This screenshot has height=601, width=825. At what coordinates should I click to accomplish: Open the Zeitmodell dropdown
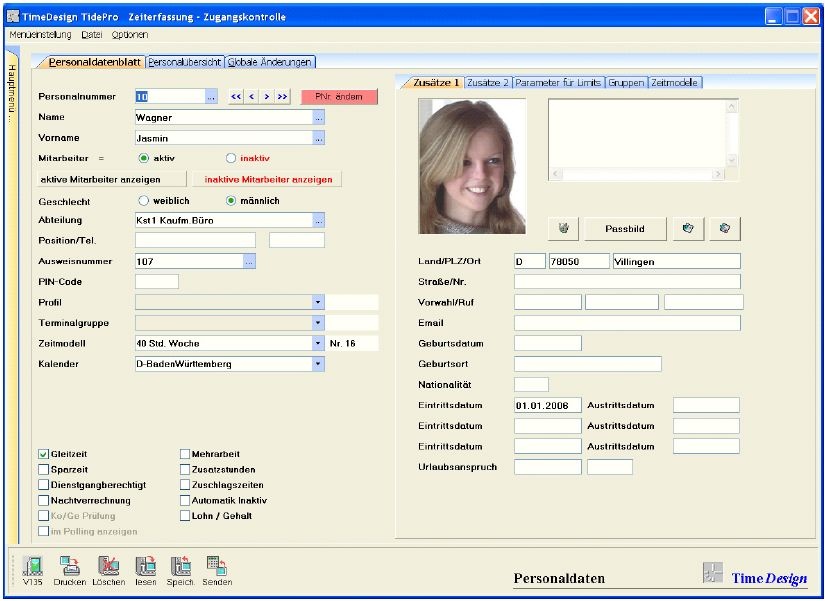coord(318,343)
